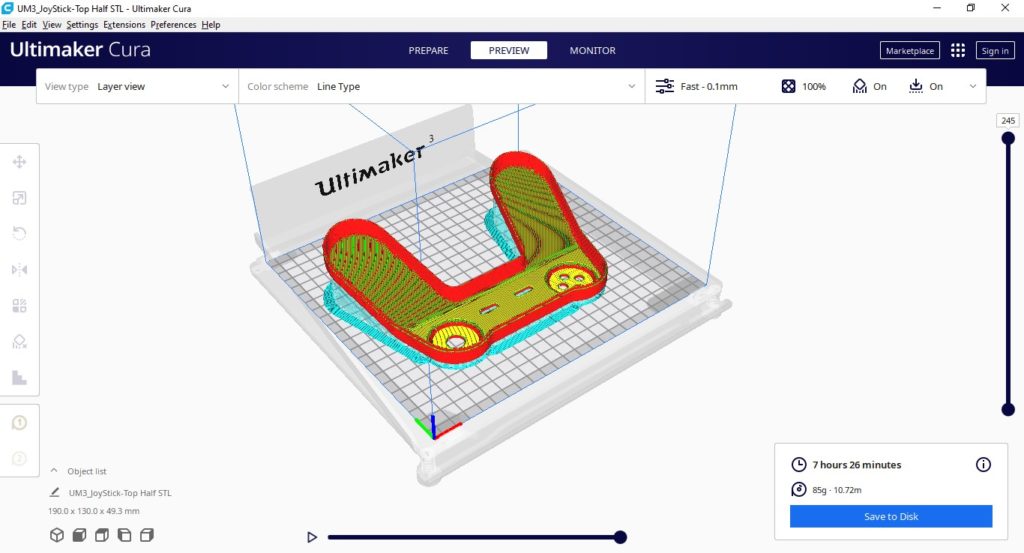Expand the print settings panel chevron

(x=972, y=86)
